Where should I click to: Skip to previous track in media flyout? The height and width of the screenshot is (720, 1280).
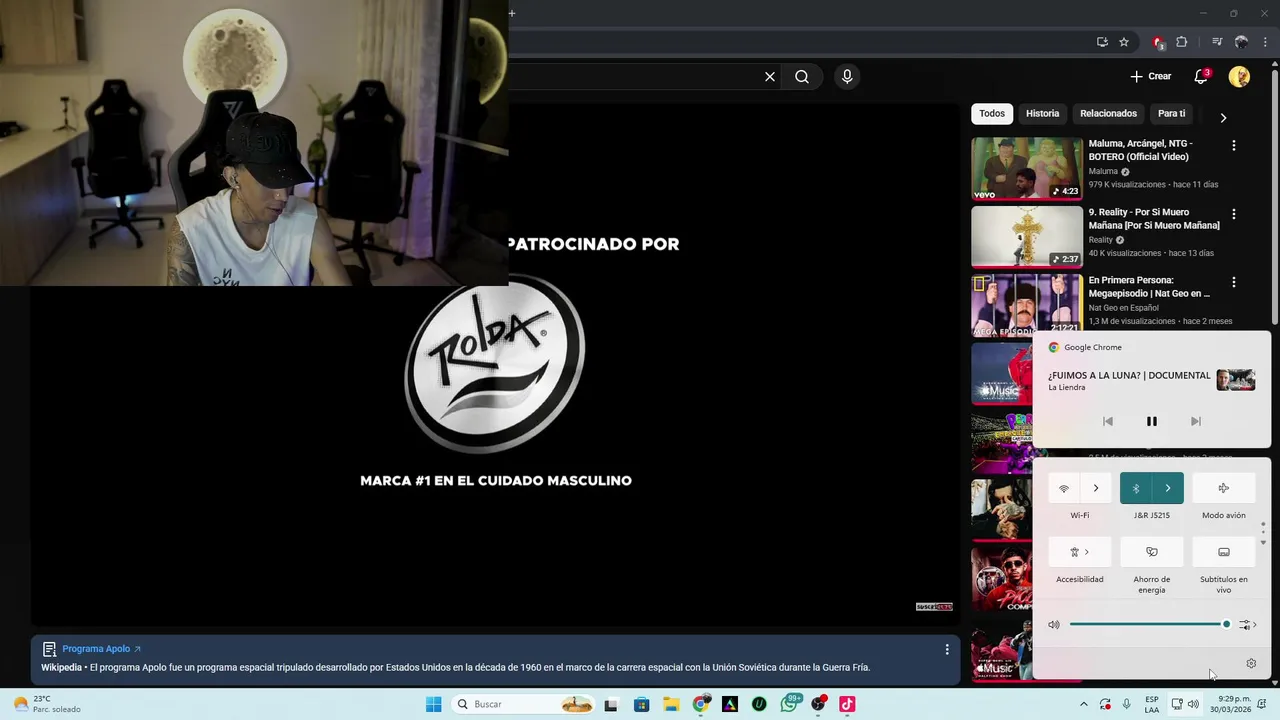pos(1107,421)
